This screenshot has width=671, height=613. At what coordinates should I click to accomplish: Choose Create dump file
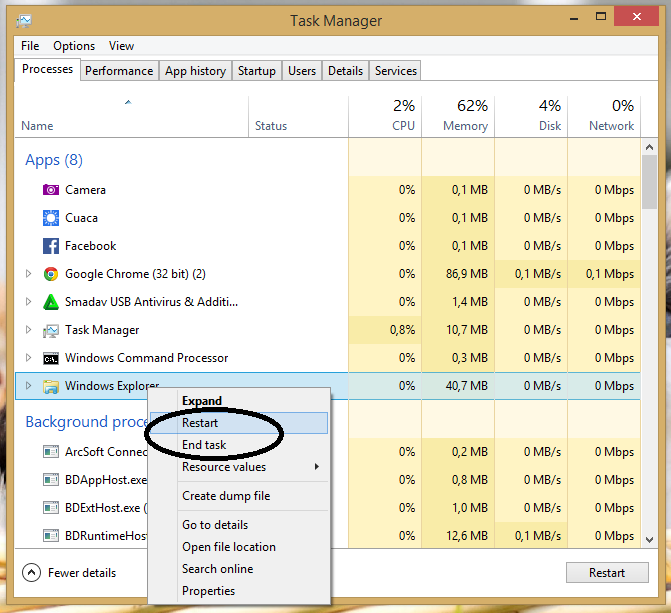[239, 496]
